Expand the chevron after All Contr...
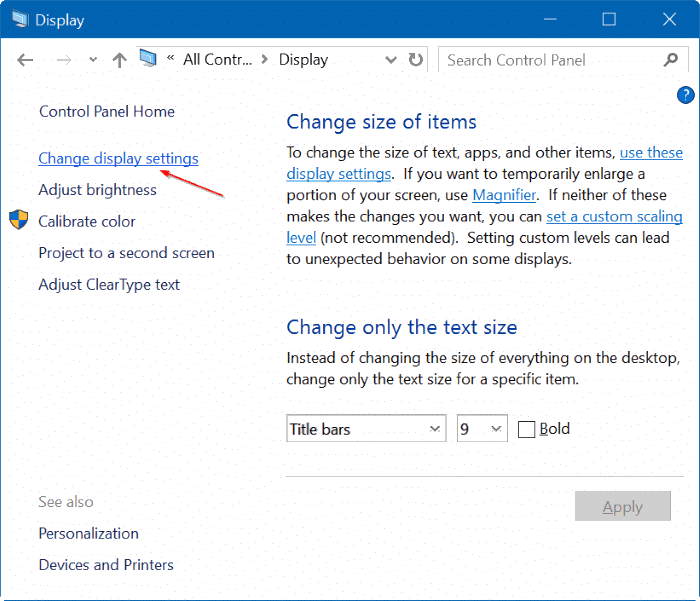The height and width of the screenshot is (601, 700). [x=265, y=59]
